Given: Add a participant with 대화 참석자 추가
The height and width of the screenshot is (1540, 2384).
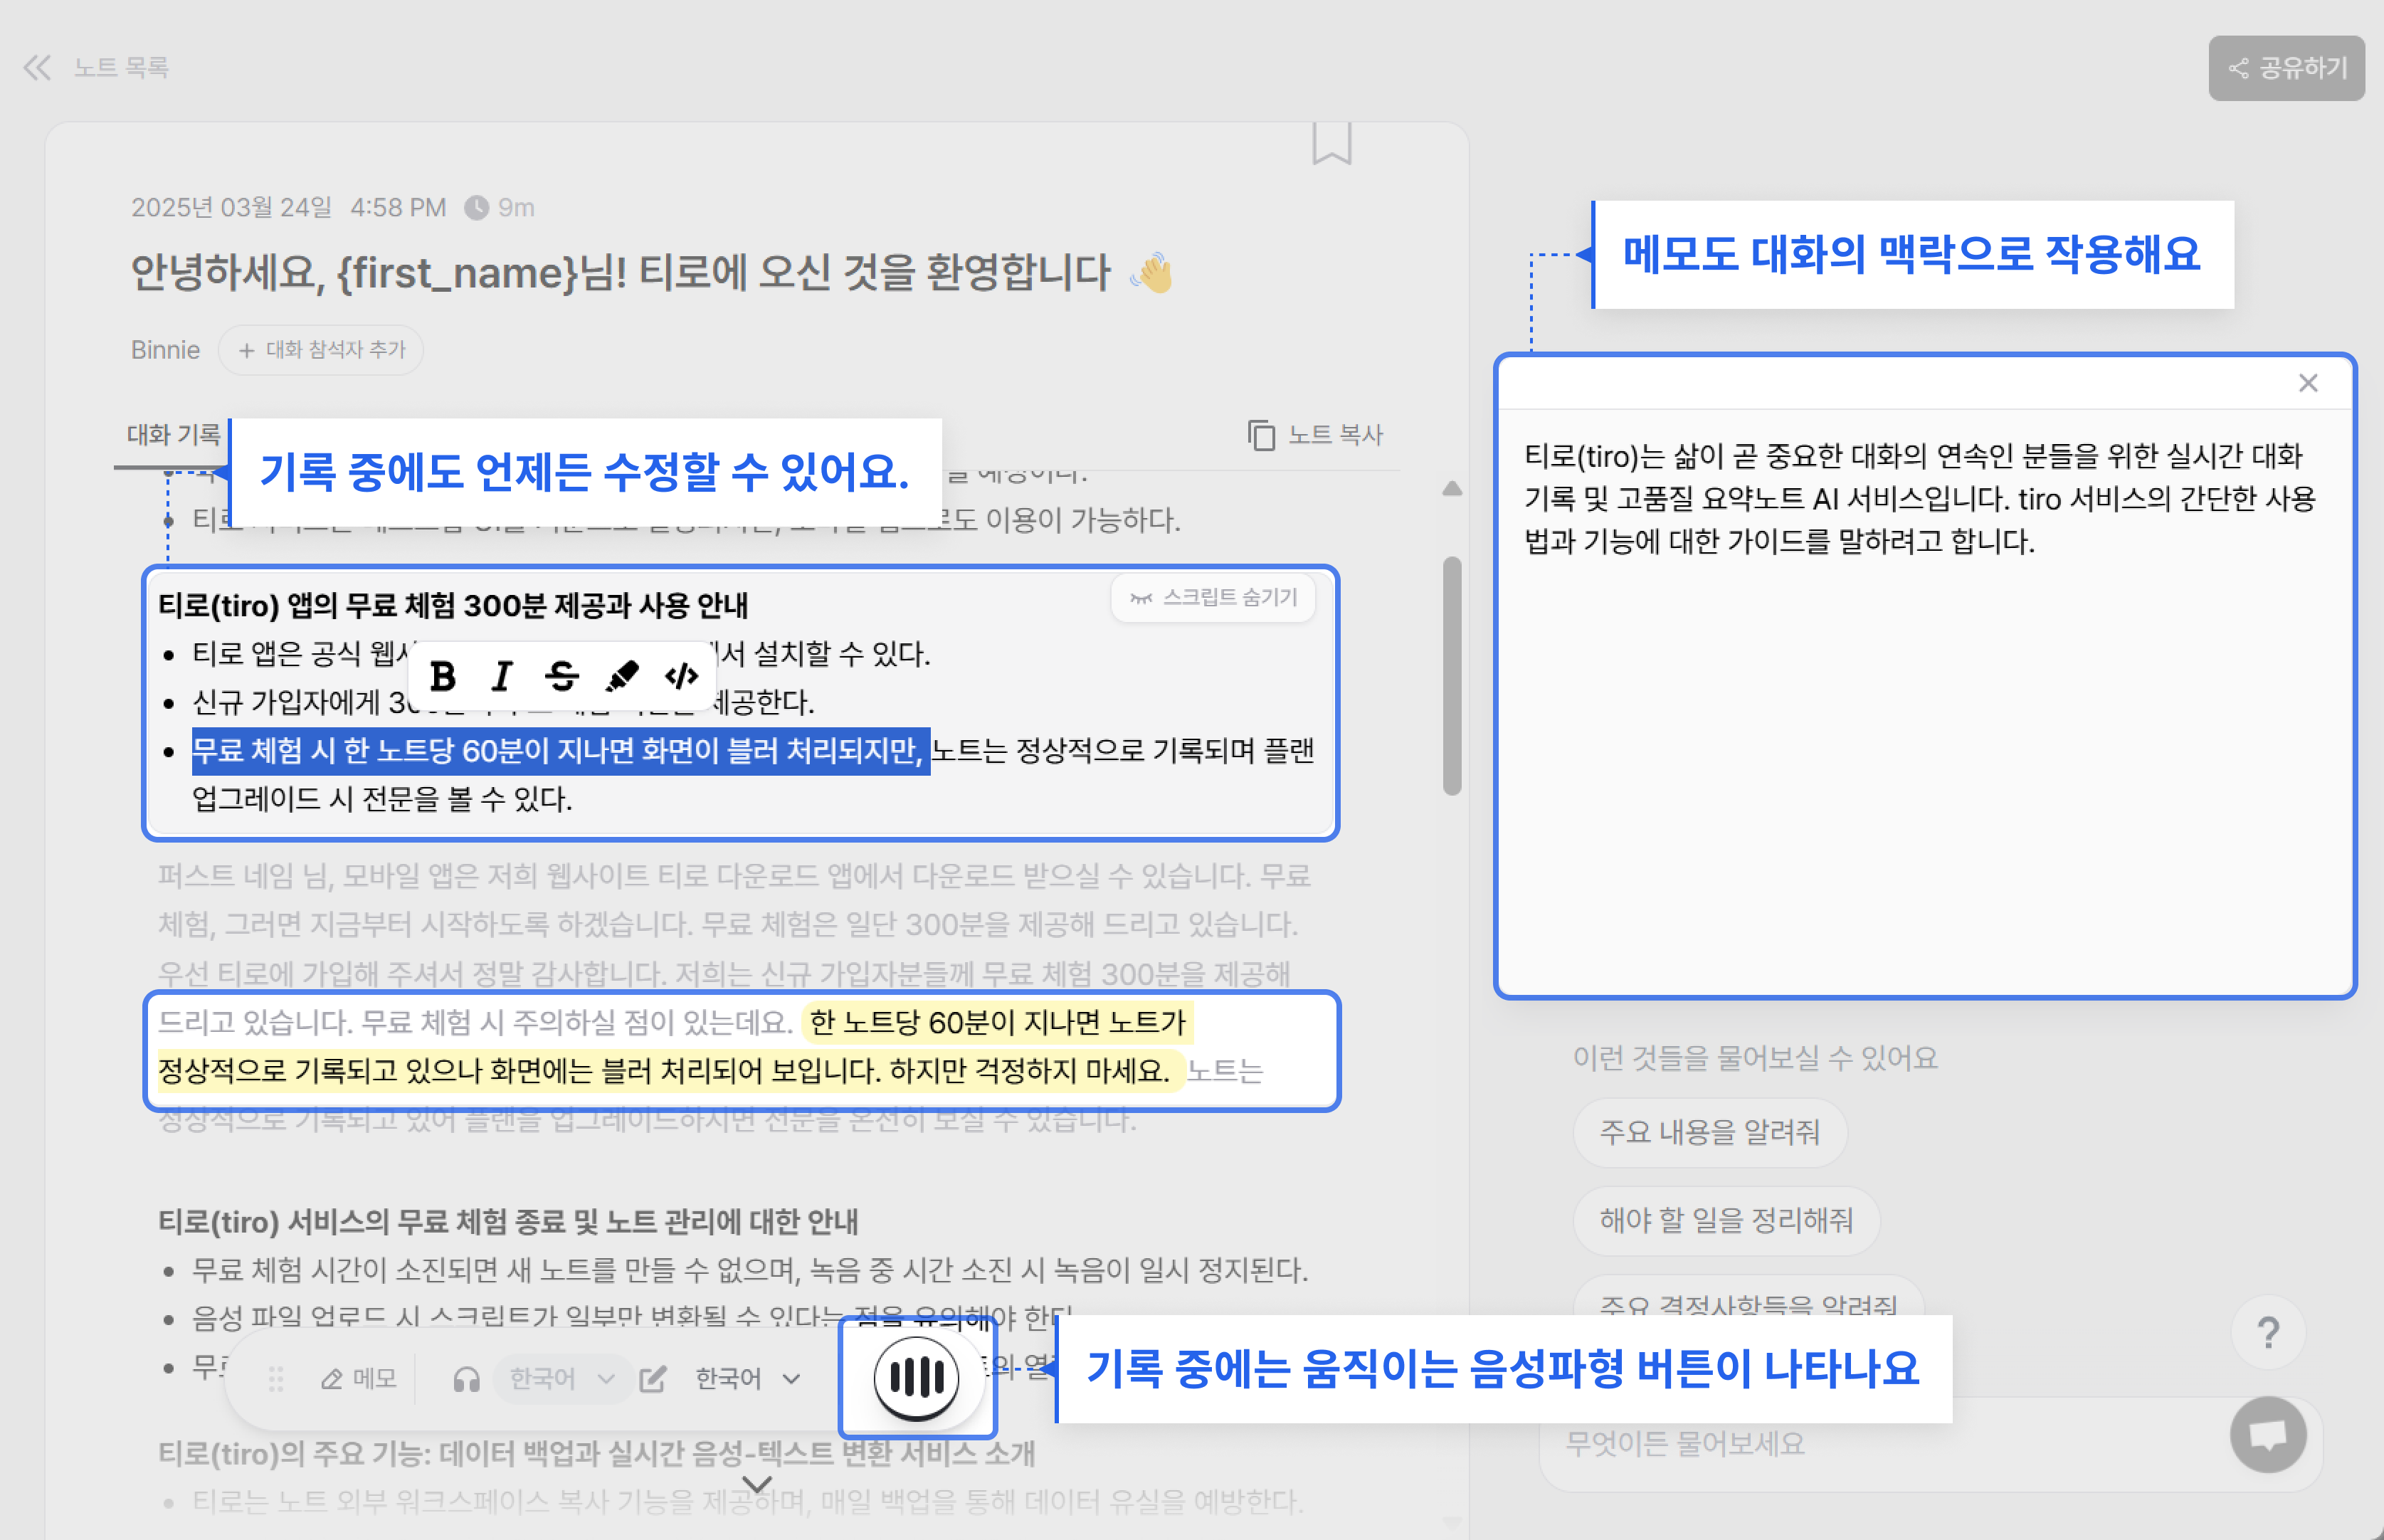Looking at the screenshot, I should (x=321, y=350).
